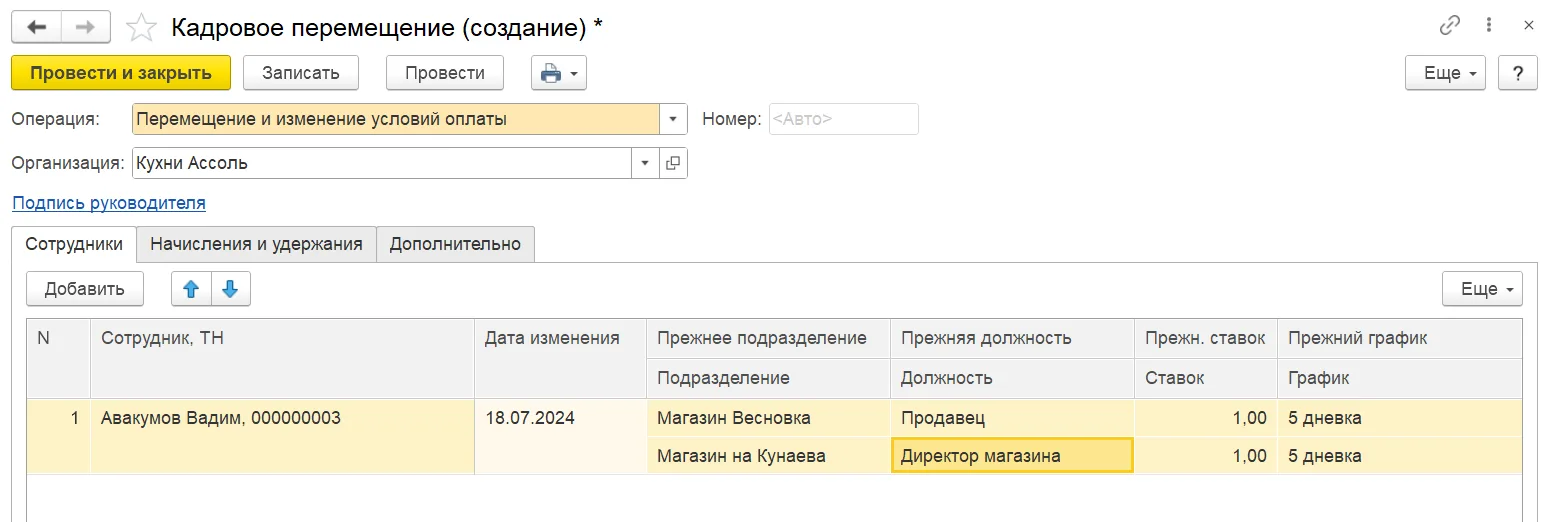This screenshot has width=1552, height=522.
Task: Click the Дата изменения column header
Action: (x=560, y=358)
